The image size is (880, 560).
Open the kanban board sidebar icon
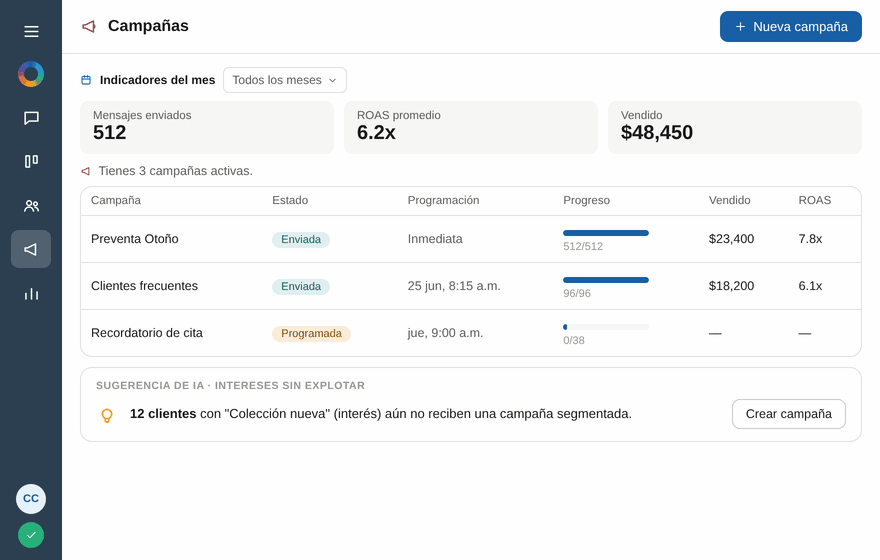(31, 162)
